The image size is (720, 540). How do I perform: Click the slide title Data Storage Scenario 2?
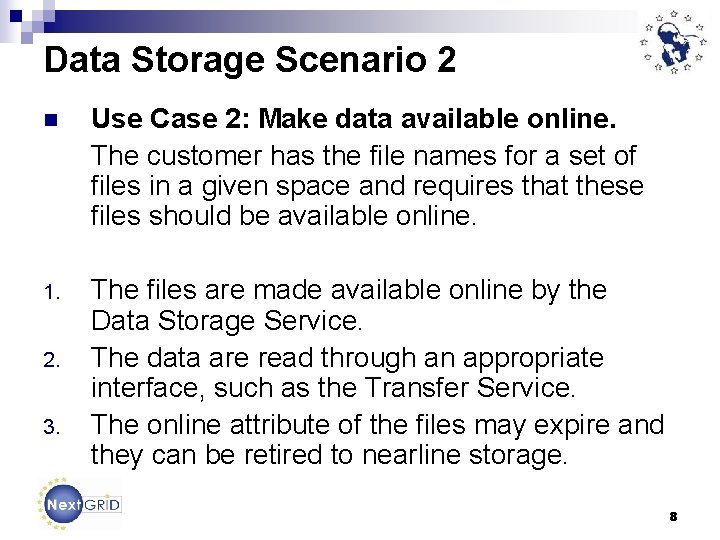(250, 60)
